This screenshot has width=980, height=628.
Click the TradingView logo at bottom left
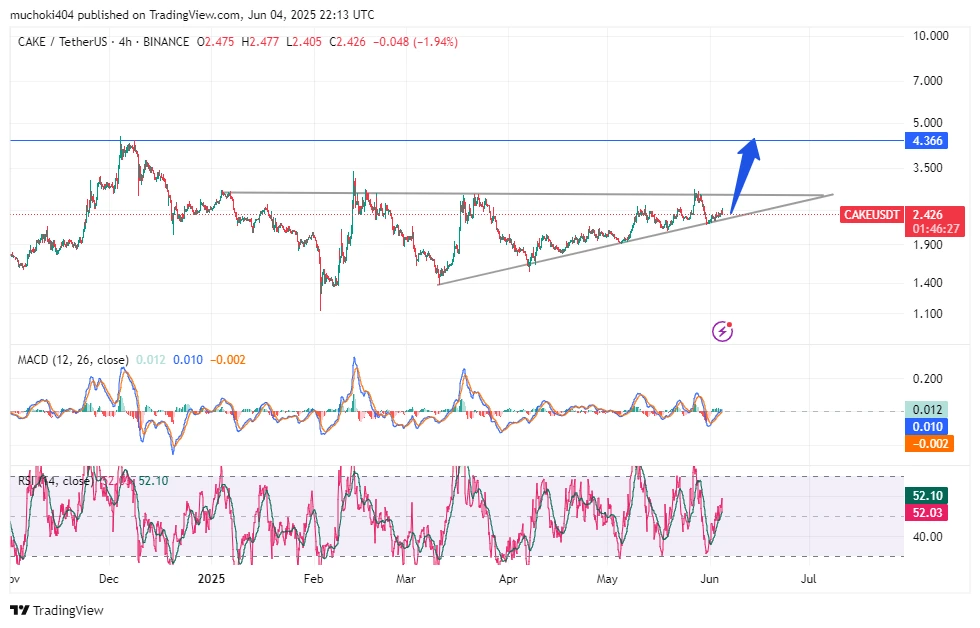click(57, 610)
